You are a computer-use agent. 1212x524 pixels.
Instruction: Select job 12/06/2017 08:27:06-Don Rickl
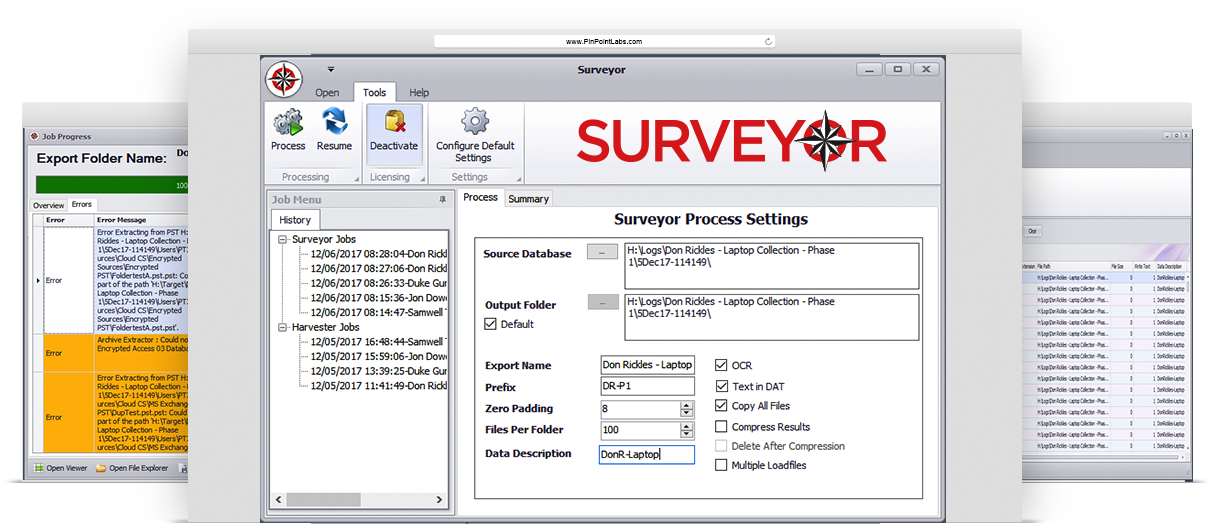pyautogui.click(x=378, y=269)
